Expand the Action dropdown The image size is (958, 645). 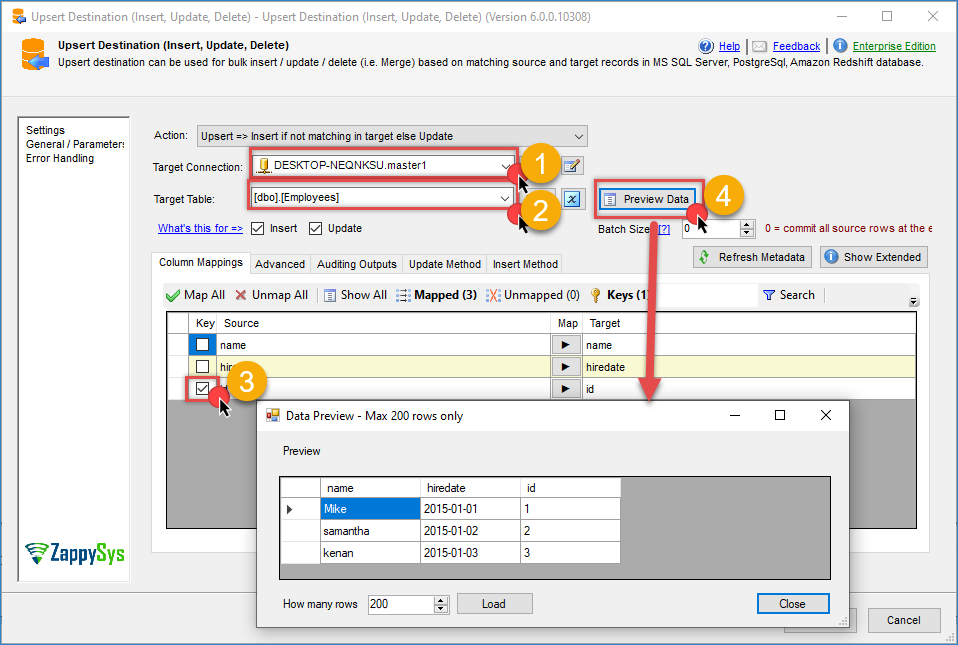[x=578, y=136]
